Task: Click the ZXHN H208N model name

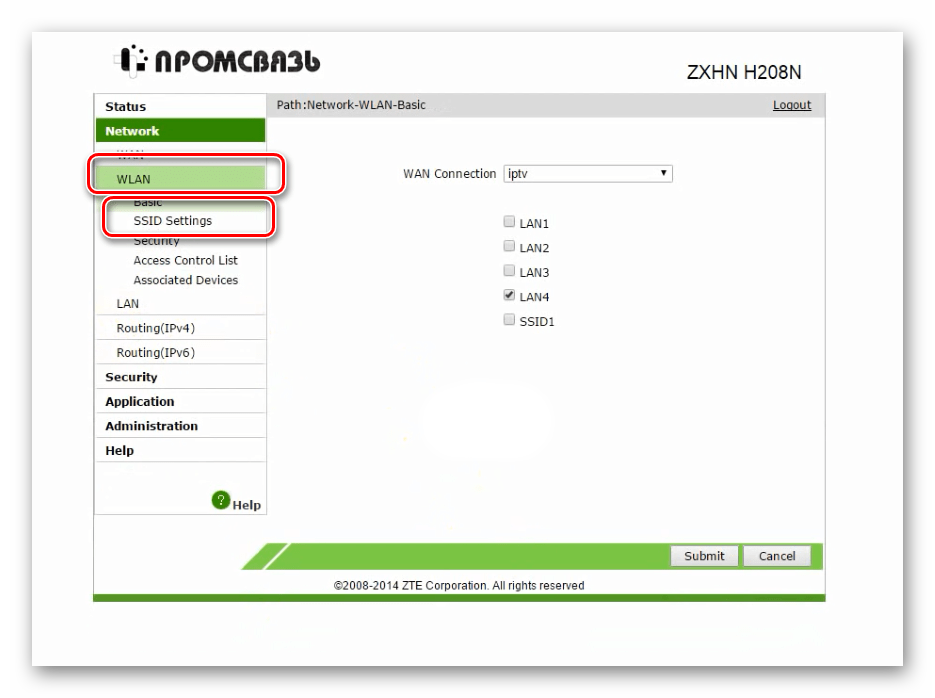Action: [744, 72]
